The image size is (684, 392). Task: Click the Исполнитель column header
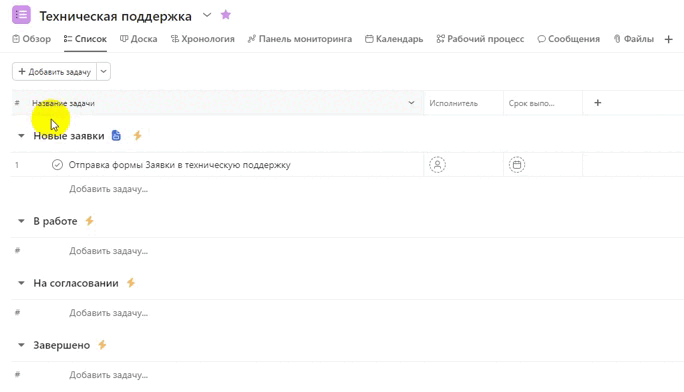454,103
